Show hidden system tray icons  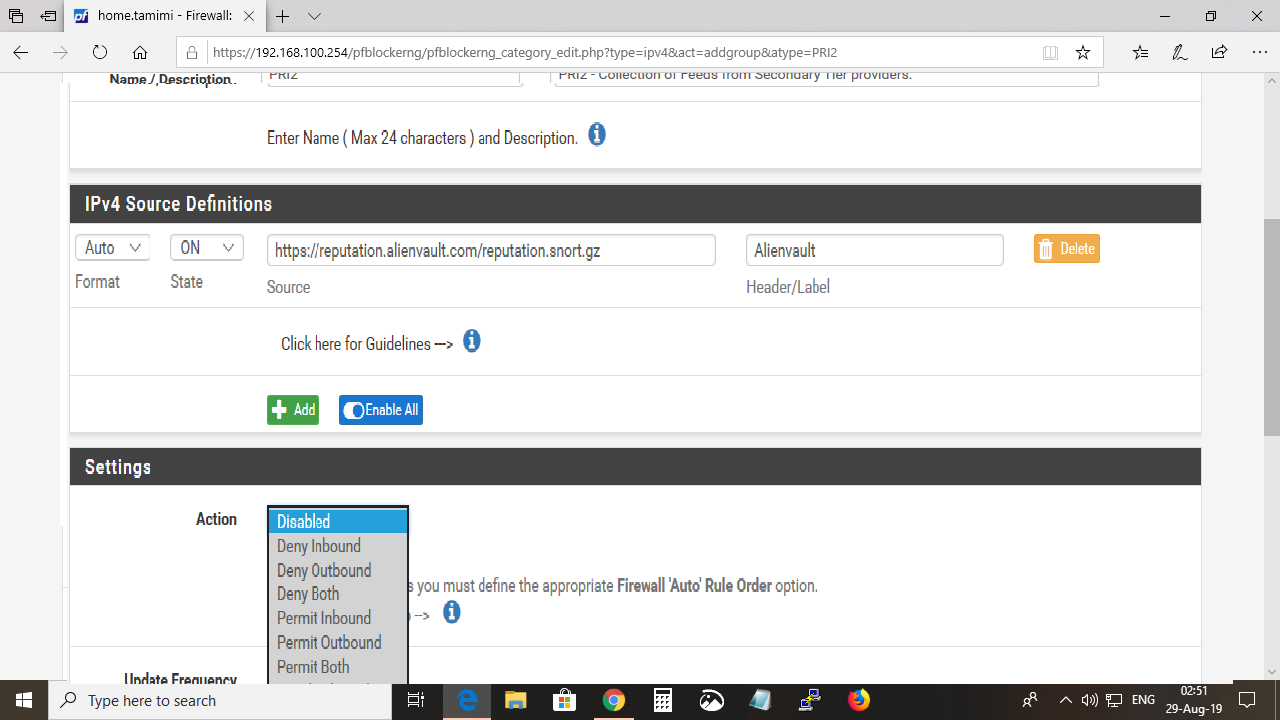coord(1066,700)
